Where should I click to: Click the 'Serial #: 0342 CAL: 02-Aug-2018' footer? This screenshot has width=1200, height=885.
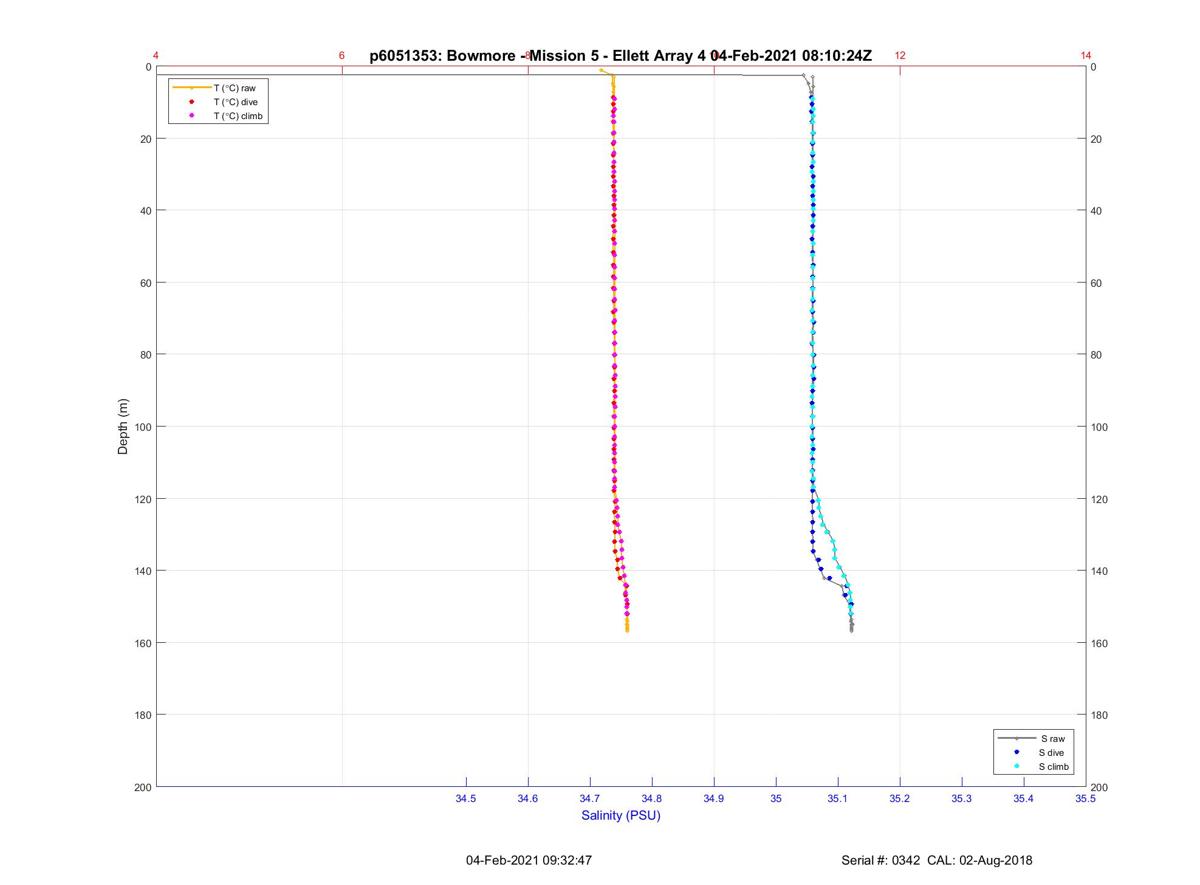pos(937,860)
